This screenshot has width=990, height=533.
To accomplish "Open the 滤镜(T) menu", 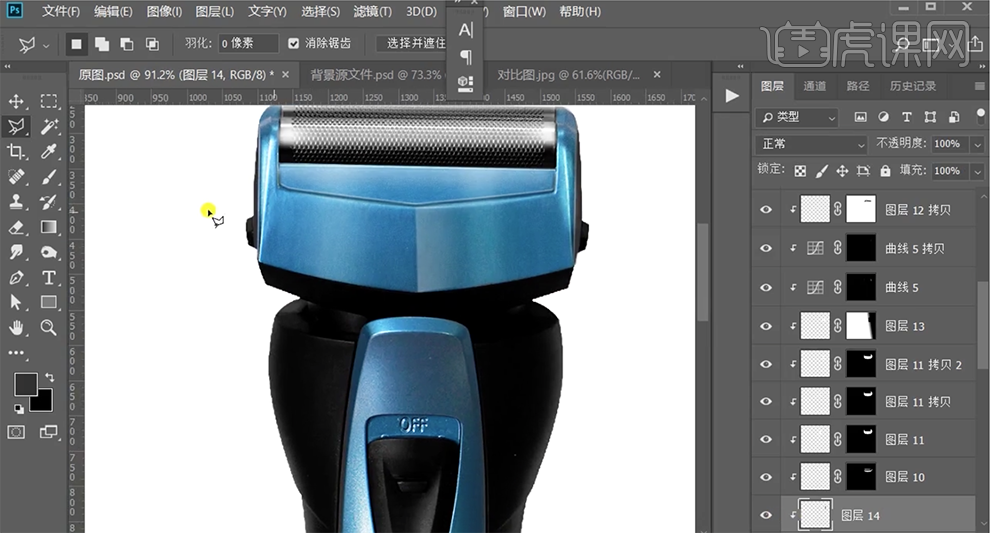I will (373, 12).
